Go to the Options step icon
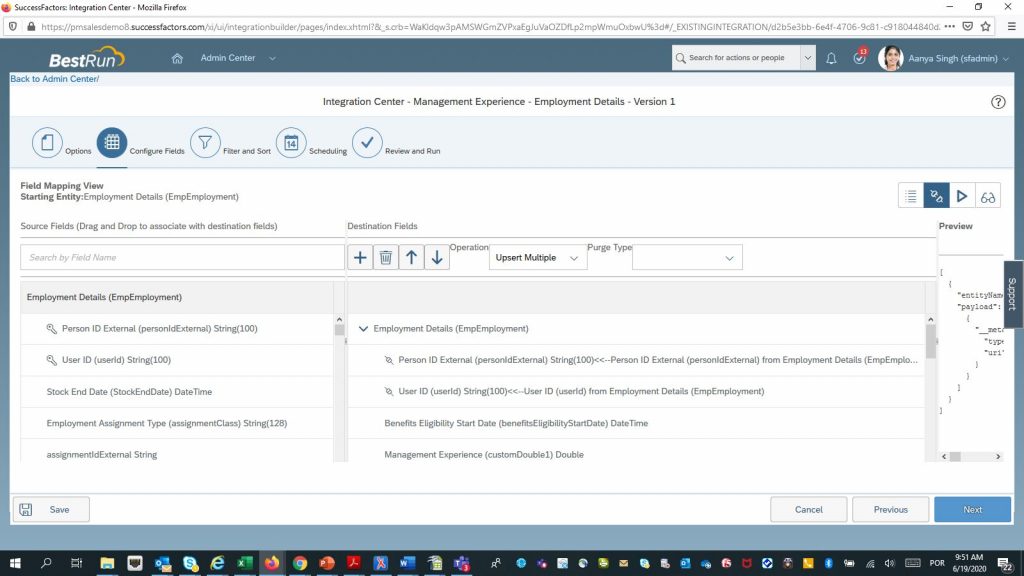The height and width of the screenshot is (576, 1024). click(47, 142)
